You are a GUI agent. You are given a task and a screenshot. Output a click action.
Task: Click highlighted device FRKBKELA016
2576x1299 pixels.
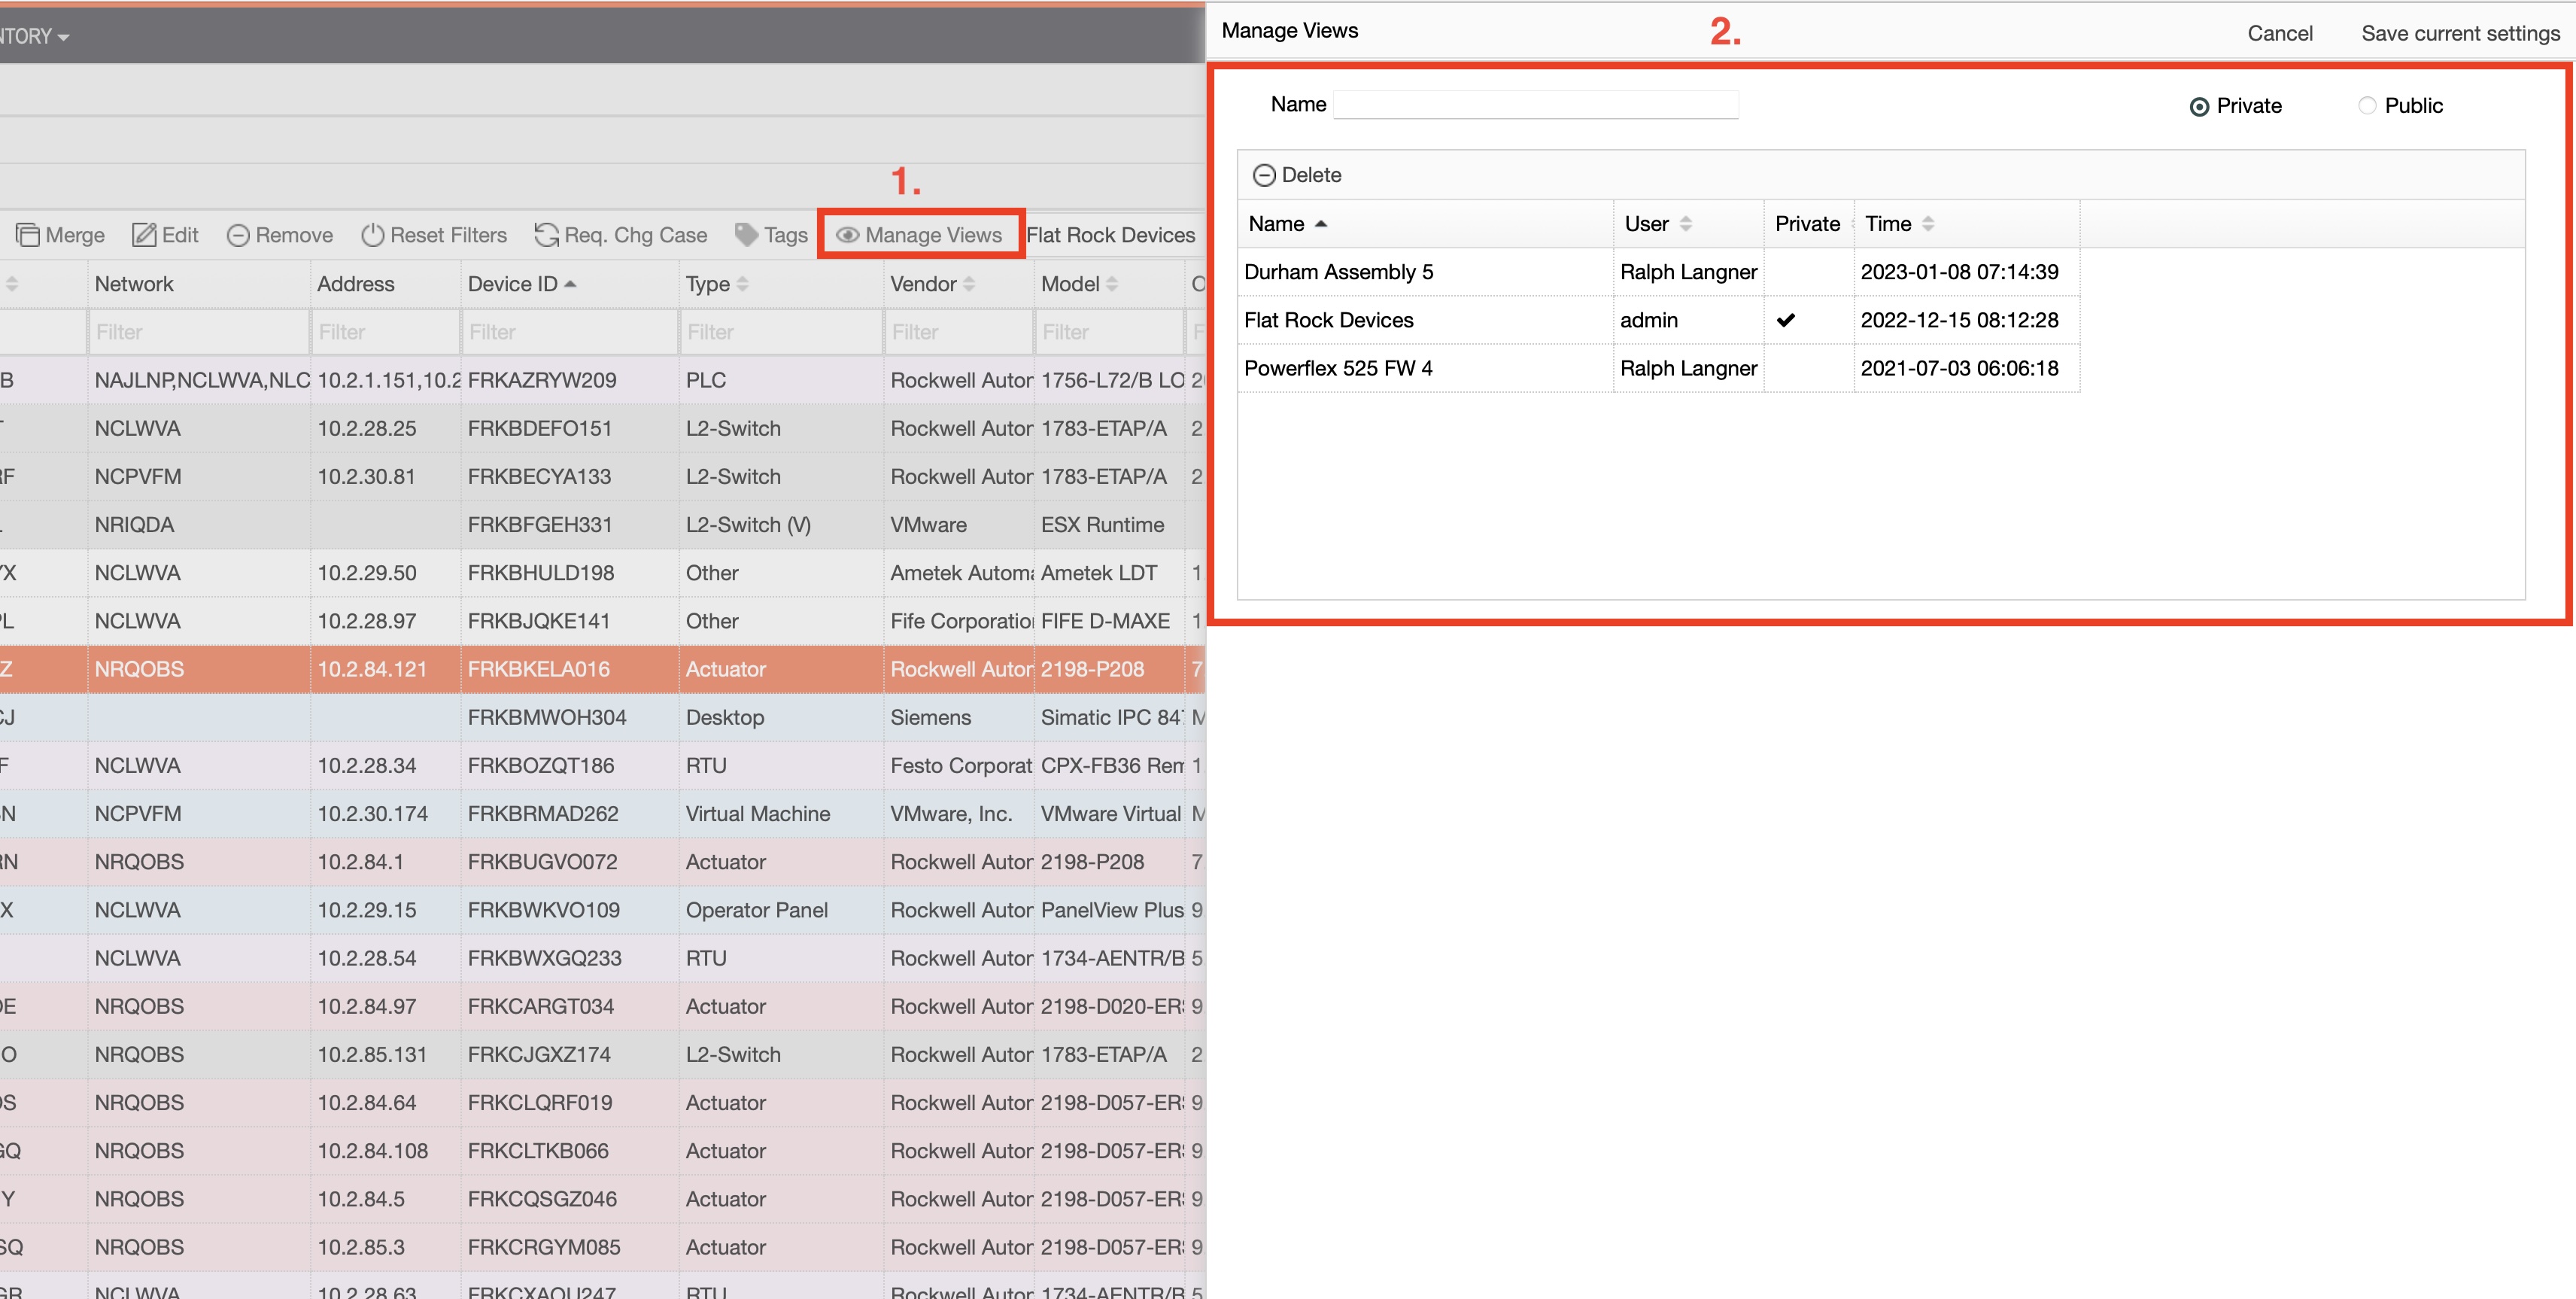538,669
